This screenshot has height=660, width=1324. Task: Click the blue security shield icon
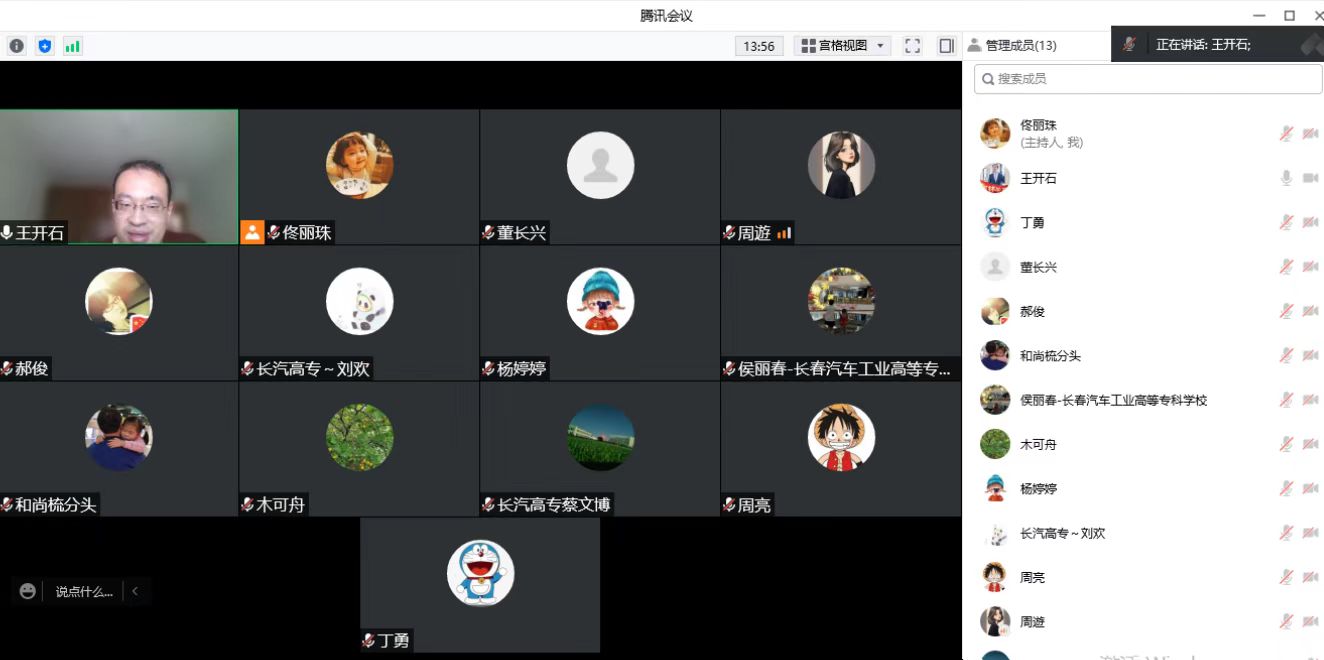coord(45,46)
